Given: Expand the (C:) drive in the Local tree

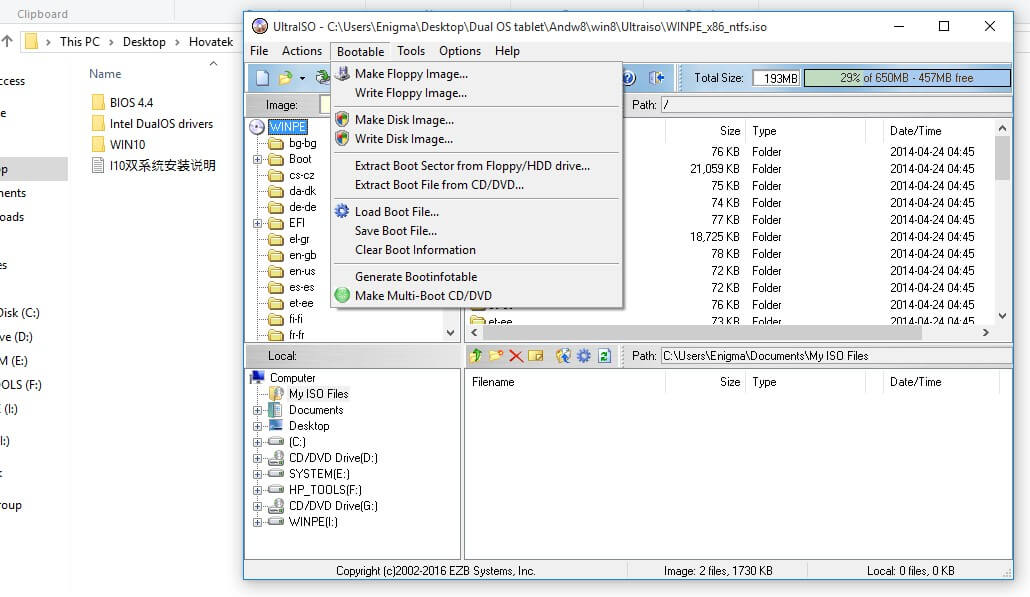Looking at the screenshot, I should [x=257, y=441].
